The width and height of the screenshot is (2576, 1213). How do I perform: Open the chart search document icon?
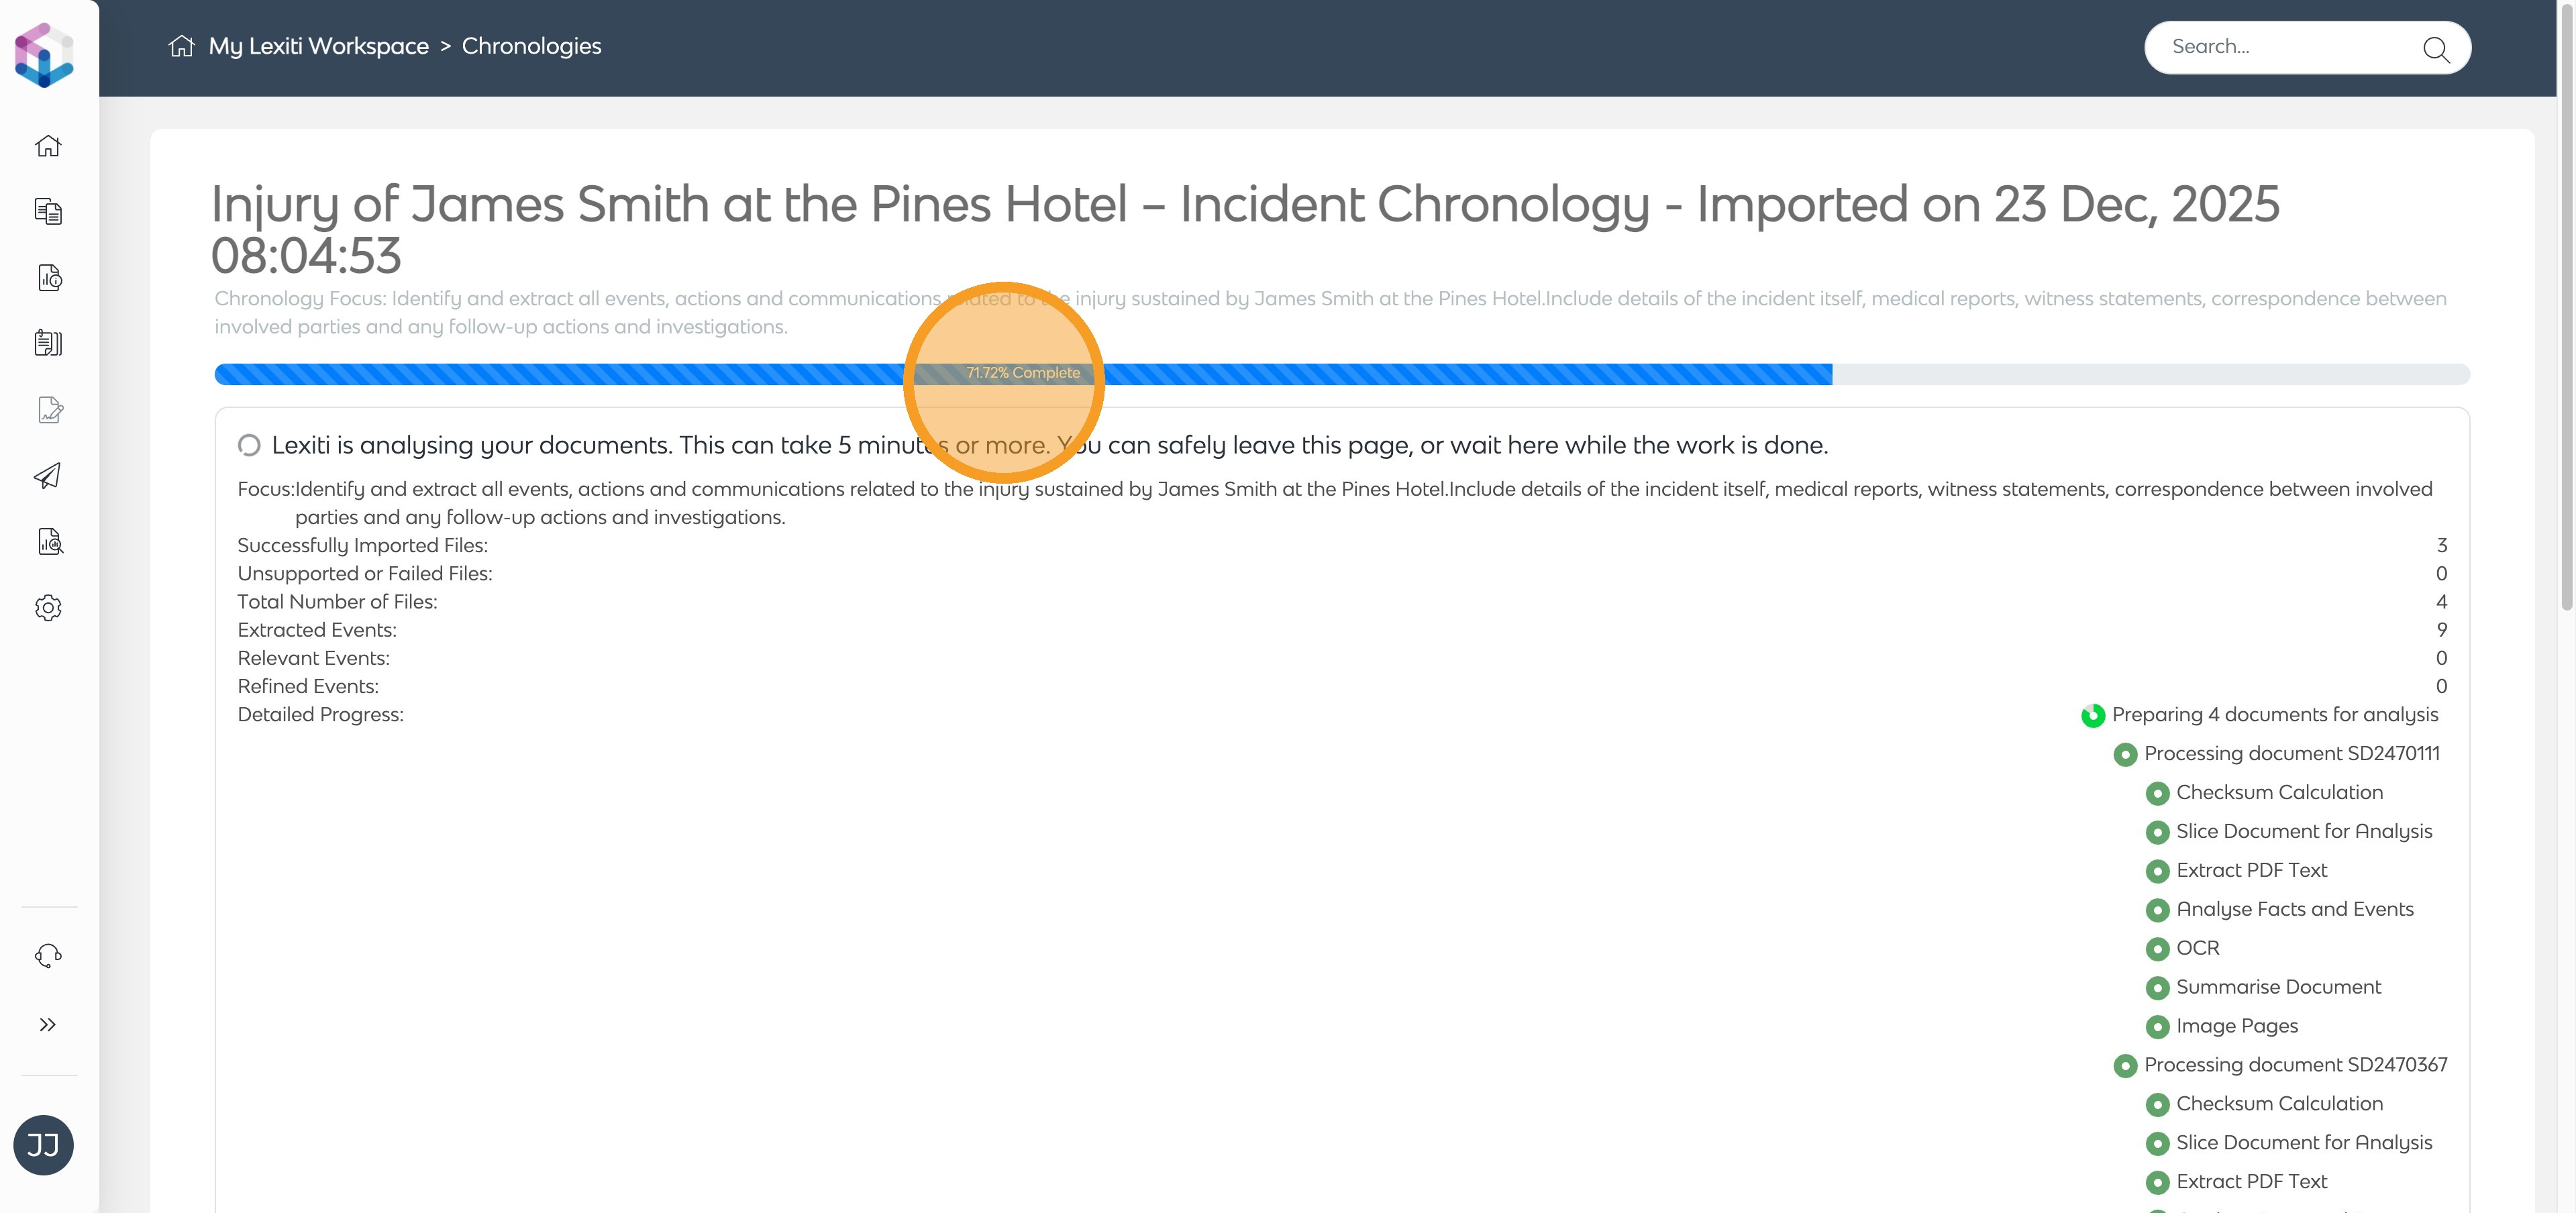coord(49,541)
